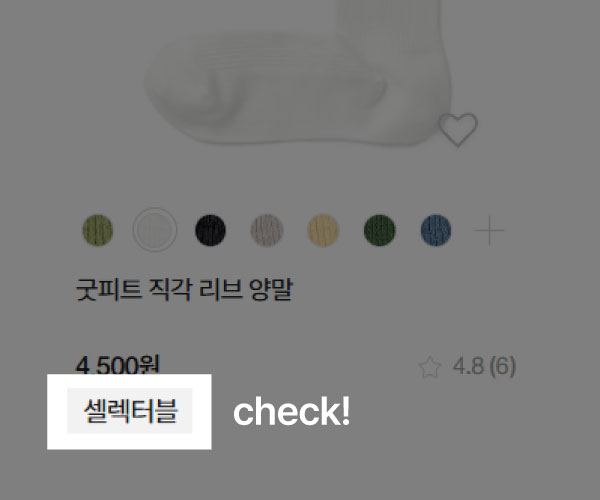Pick the light gray color swatch
The width and height of the screenshot is (600, 500).
coord(267,230)
